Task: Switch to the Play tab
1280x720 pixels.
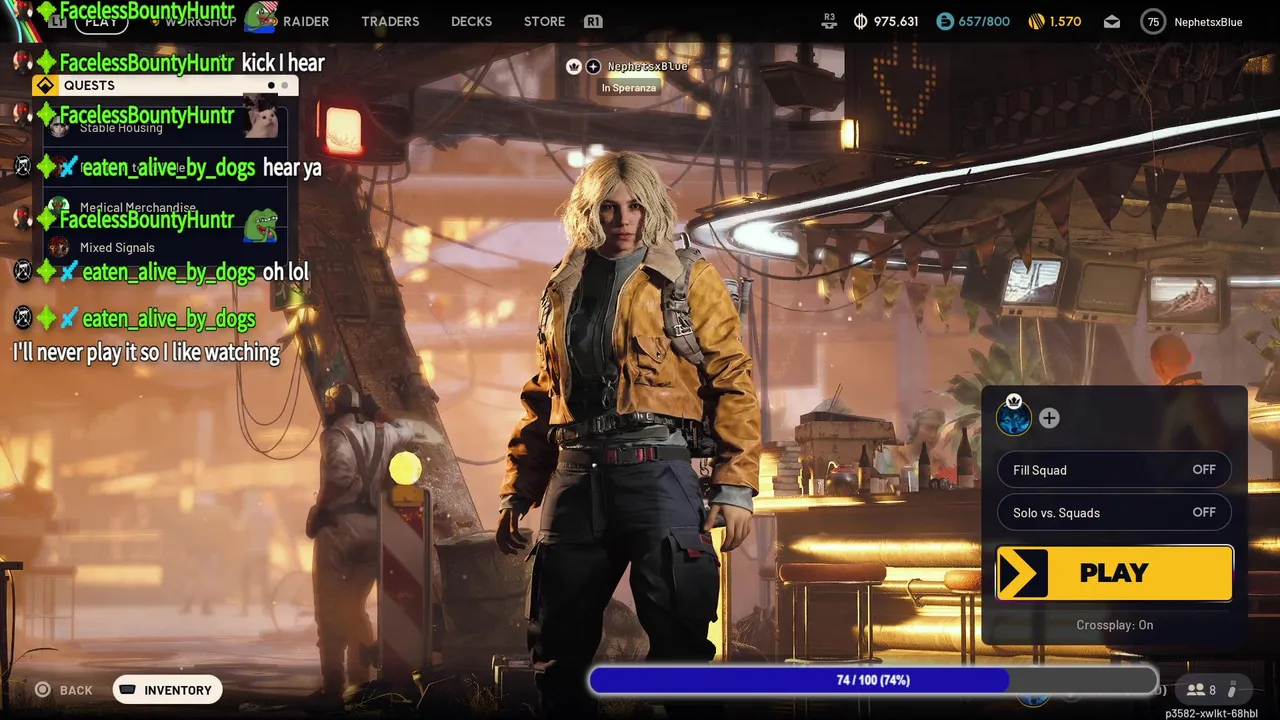Action: point(100,21)
